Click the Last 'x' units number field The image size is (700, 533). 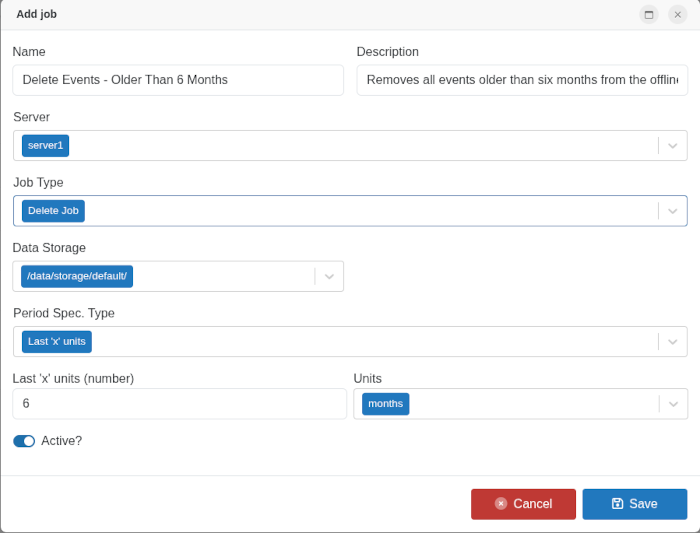point(179,404)
